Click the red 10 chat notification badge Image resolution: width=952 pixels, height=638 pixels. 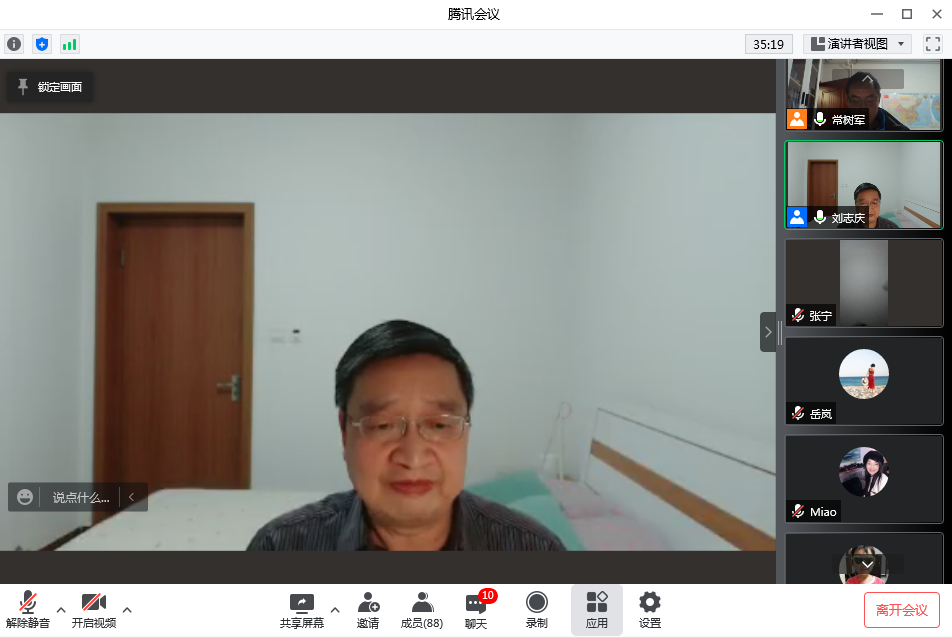488,596
